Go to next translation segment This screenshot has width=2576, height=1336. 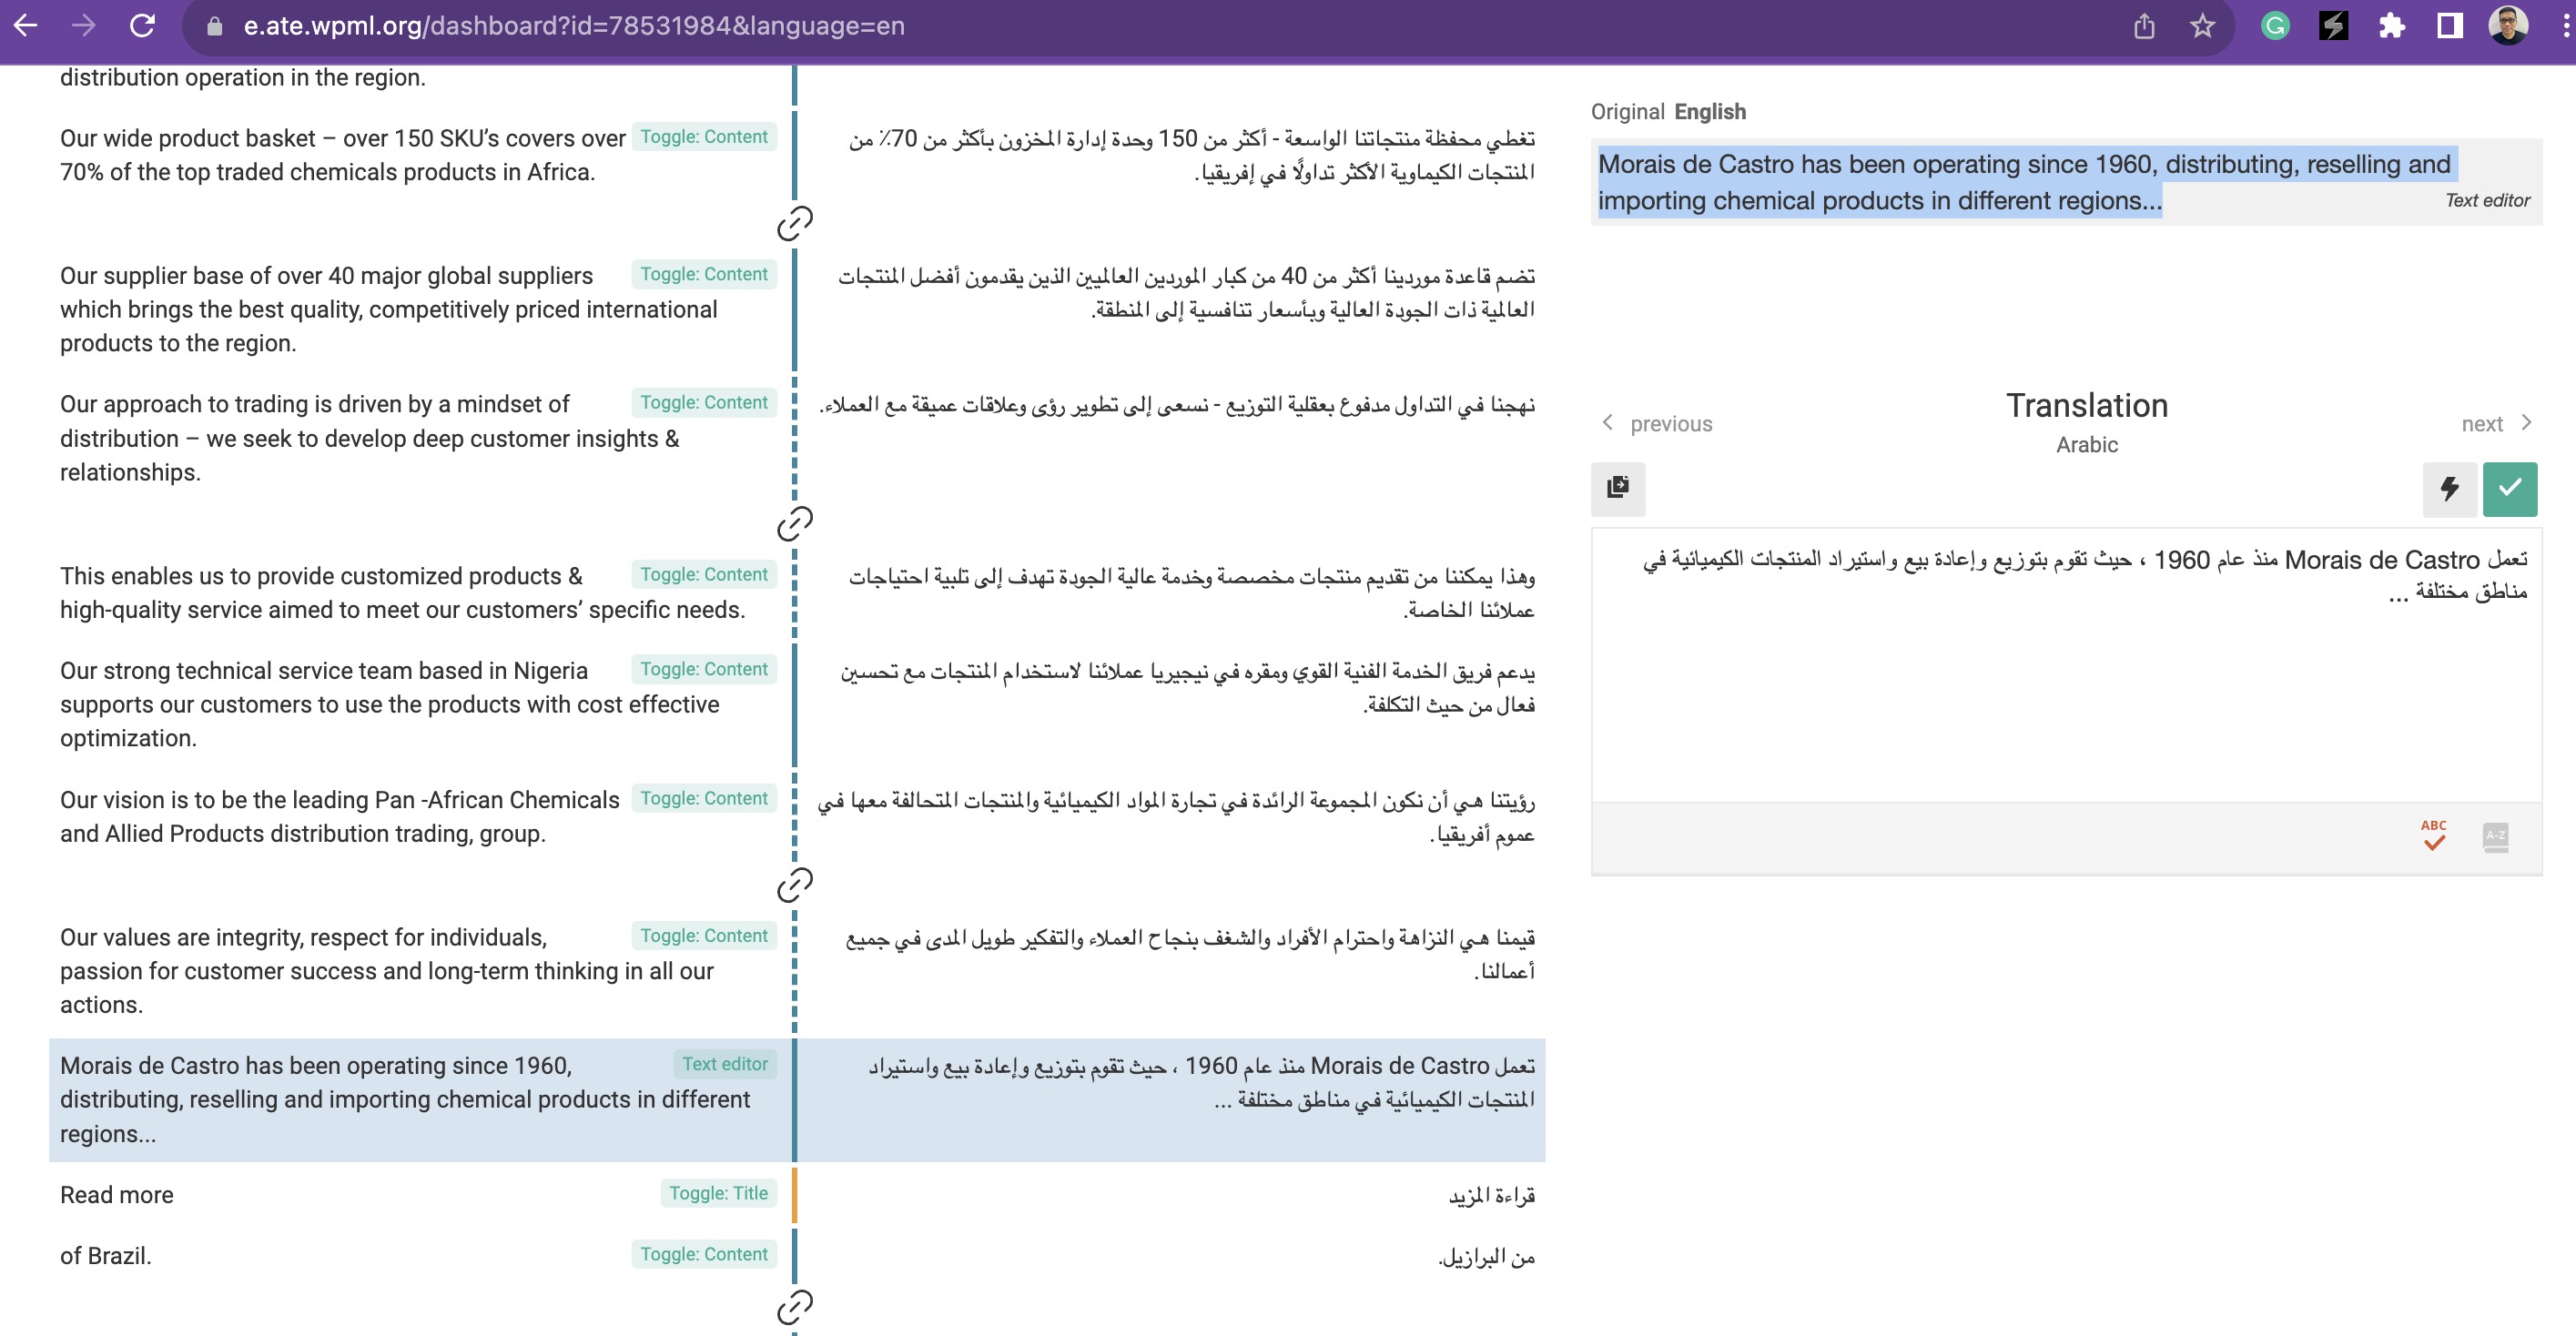[x=2497, y=423]
